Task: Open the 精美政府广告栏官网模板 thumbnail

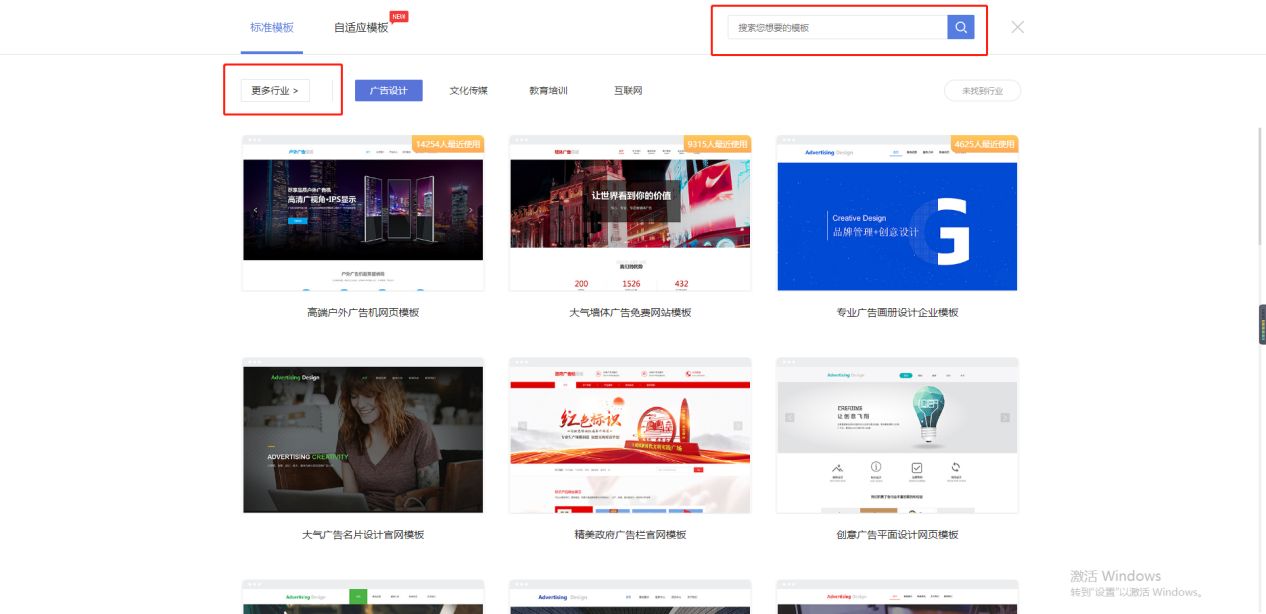Action: [630, 434]
